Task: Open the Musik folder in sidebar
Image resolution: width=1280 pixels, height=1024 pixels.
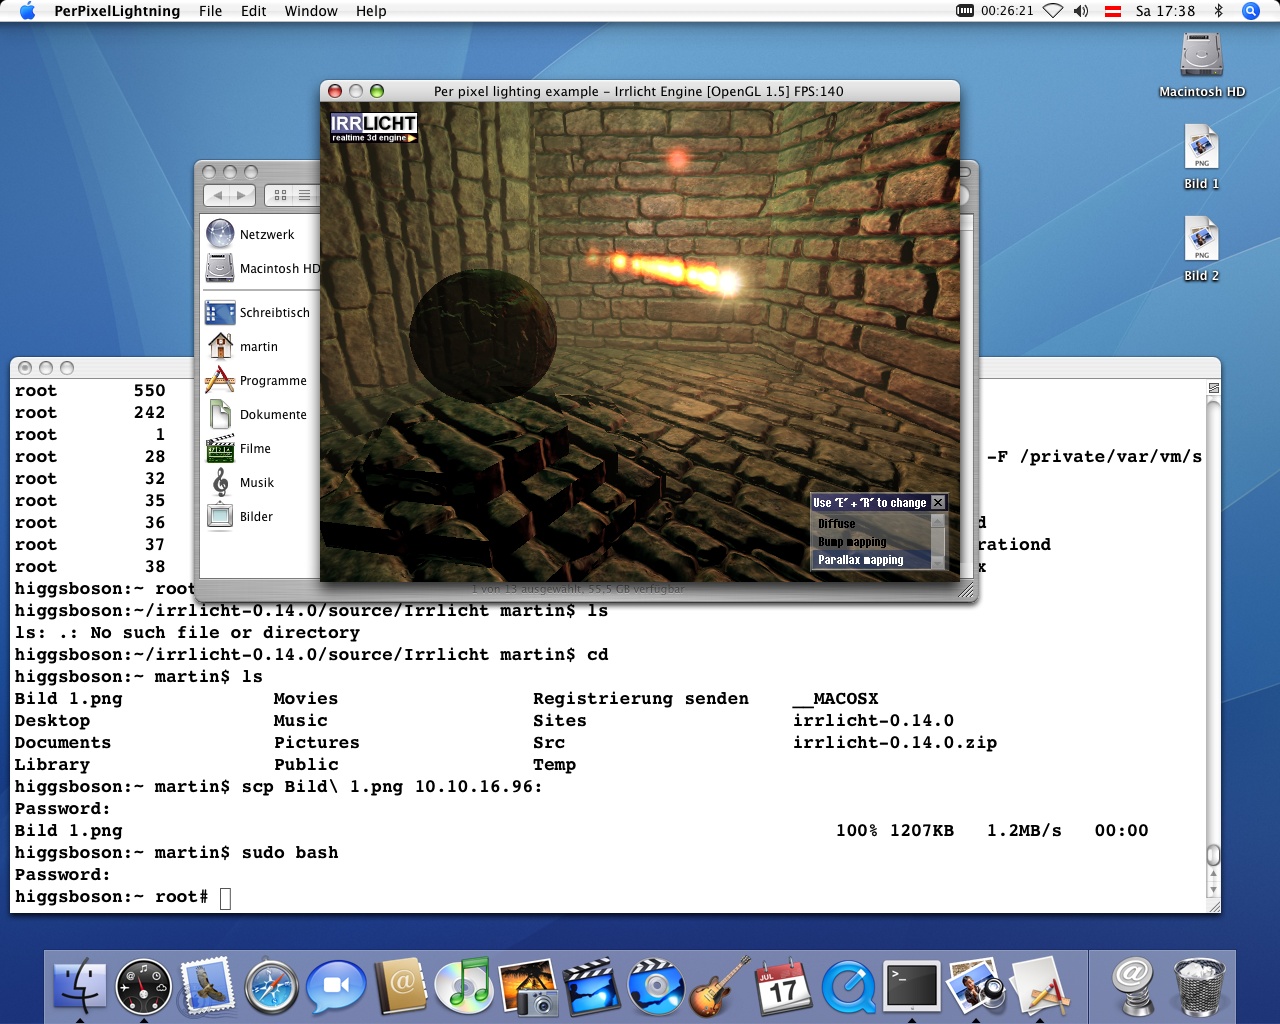Action: (256, 483)
